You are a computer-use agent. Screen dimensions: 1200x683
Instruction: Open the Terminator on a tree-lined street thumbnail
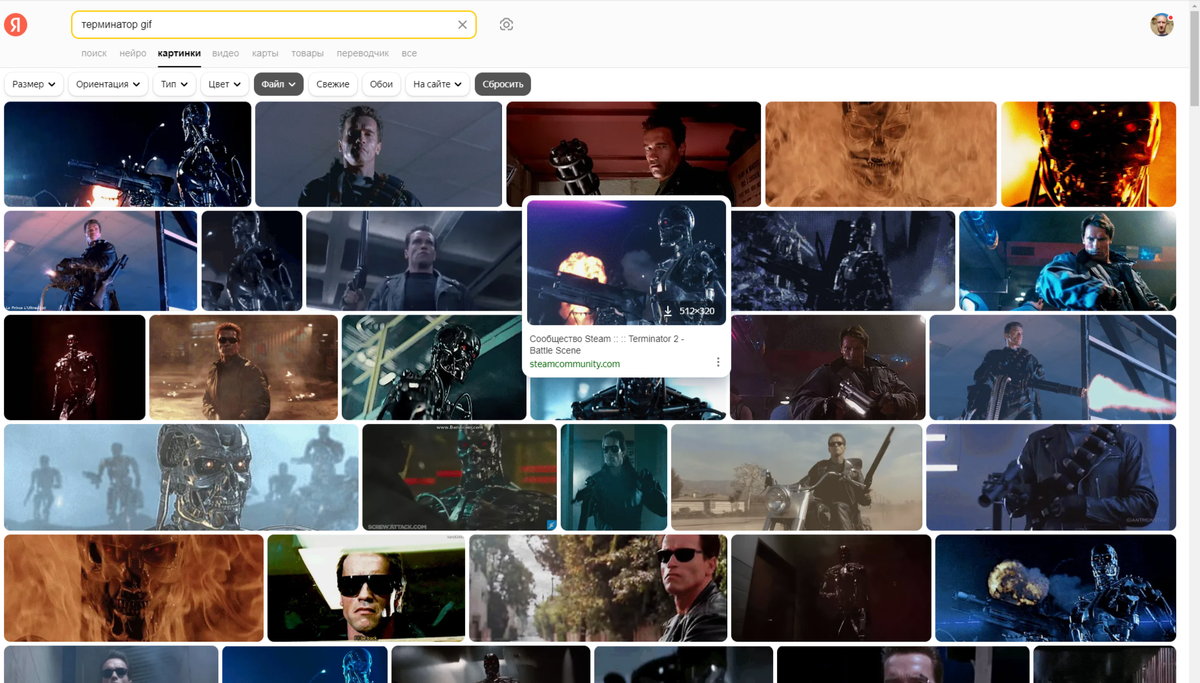pyautogui.click(x=598, y=588)
